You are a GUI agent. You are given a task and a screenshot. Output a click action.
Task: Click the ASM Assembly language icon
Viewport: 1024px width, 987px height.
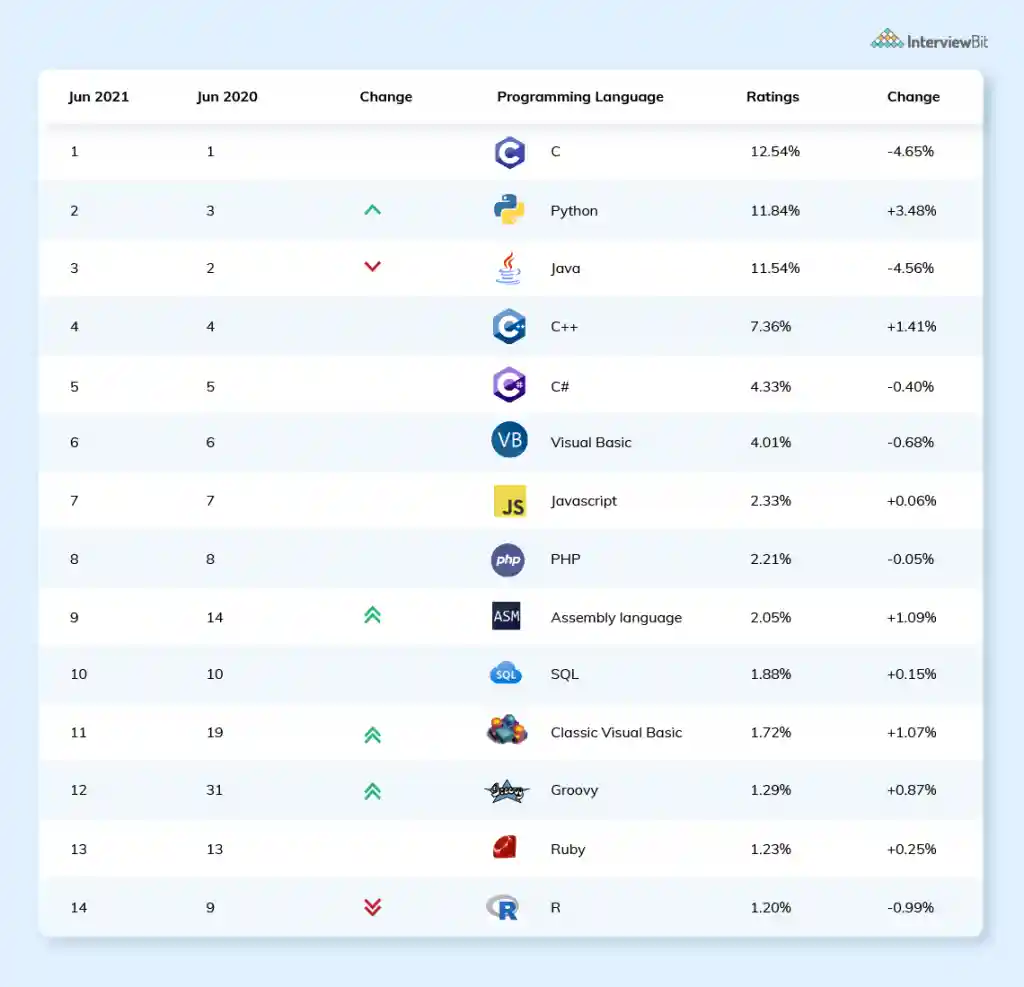tap(506, 616)
